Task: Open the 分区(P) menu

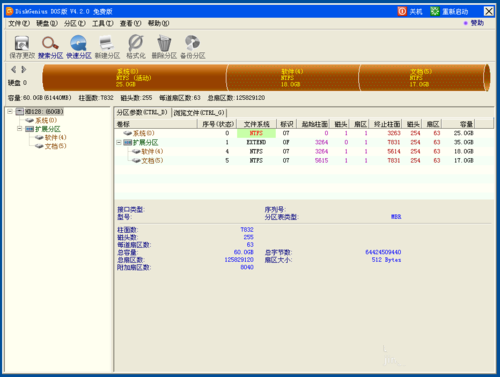Action: pos(75,23)
